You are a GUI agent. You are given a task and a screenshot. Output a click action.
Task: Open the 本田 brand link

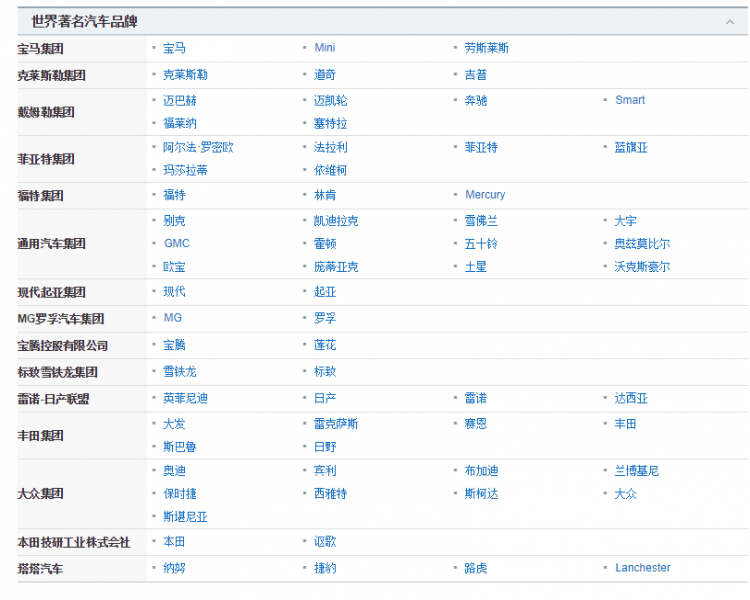pos(174,542)
